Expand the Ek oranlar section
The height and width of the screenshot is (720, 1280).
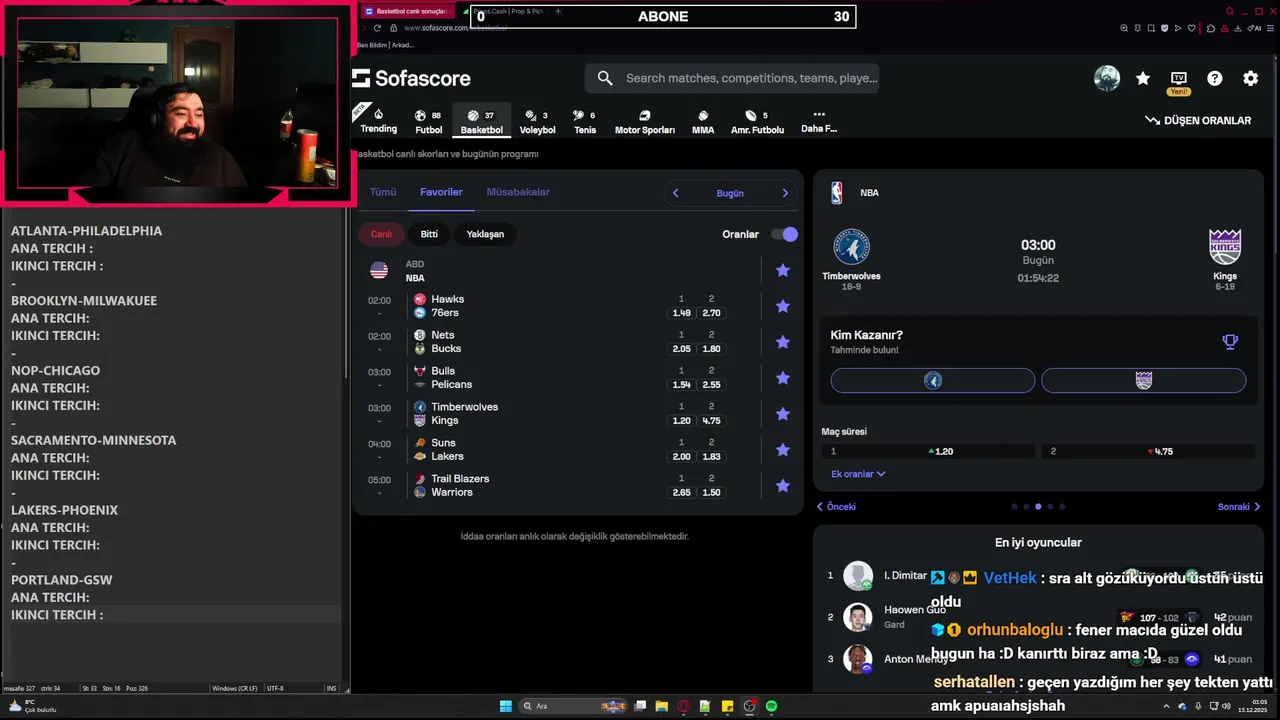pyautogui.click(x=858, y=474)
